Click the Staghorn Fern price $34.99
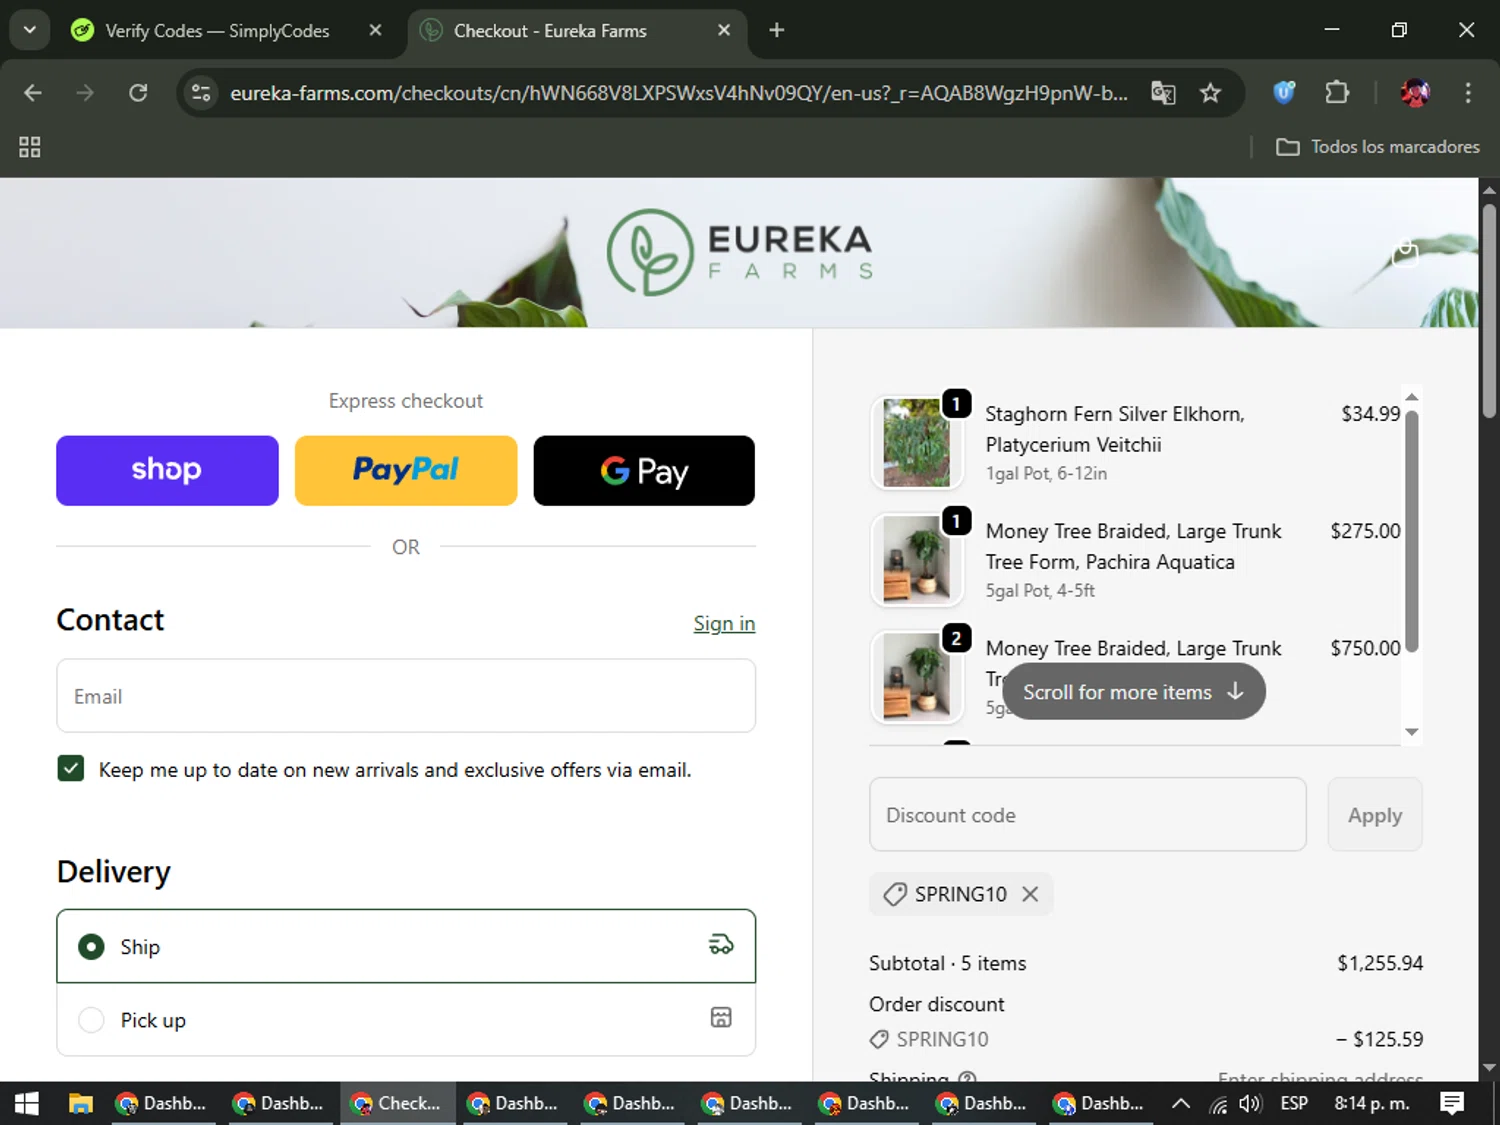1500x1125 pixels. [1370, 413]
